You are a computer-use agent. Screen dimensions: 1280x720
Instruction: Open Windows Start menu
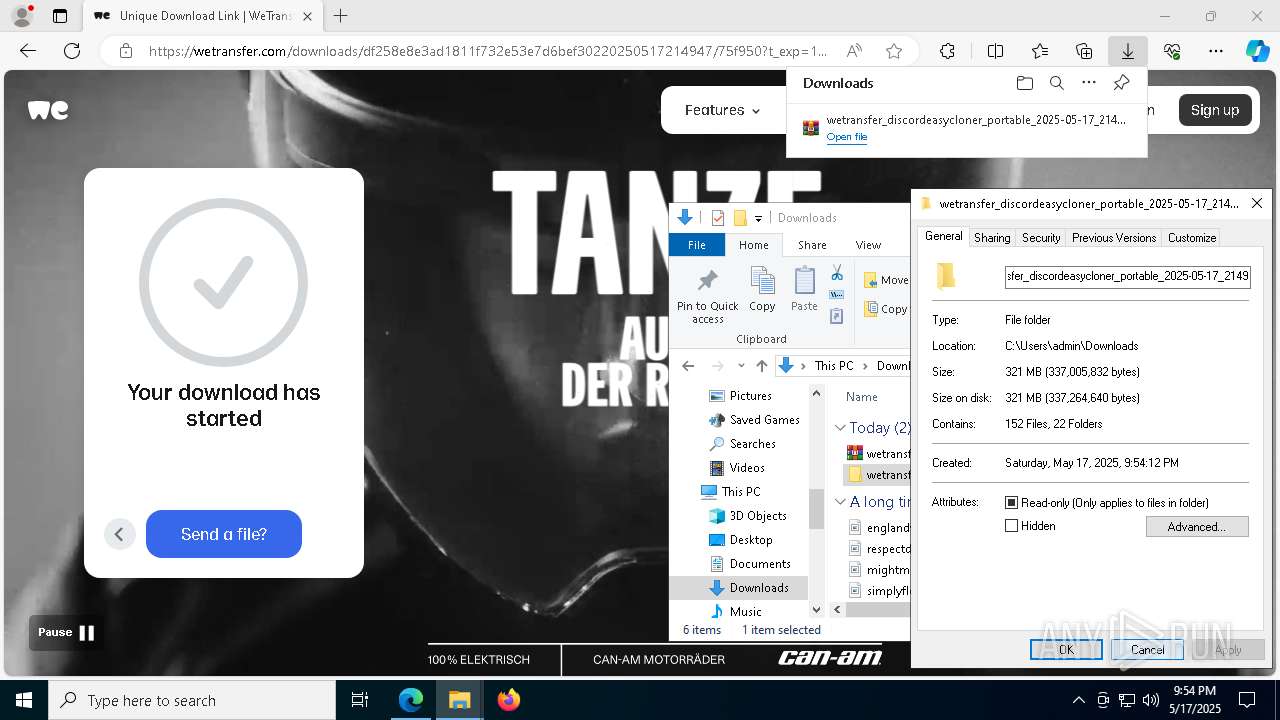[24, 700]
